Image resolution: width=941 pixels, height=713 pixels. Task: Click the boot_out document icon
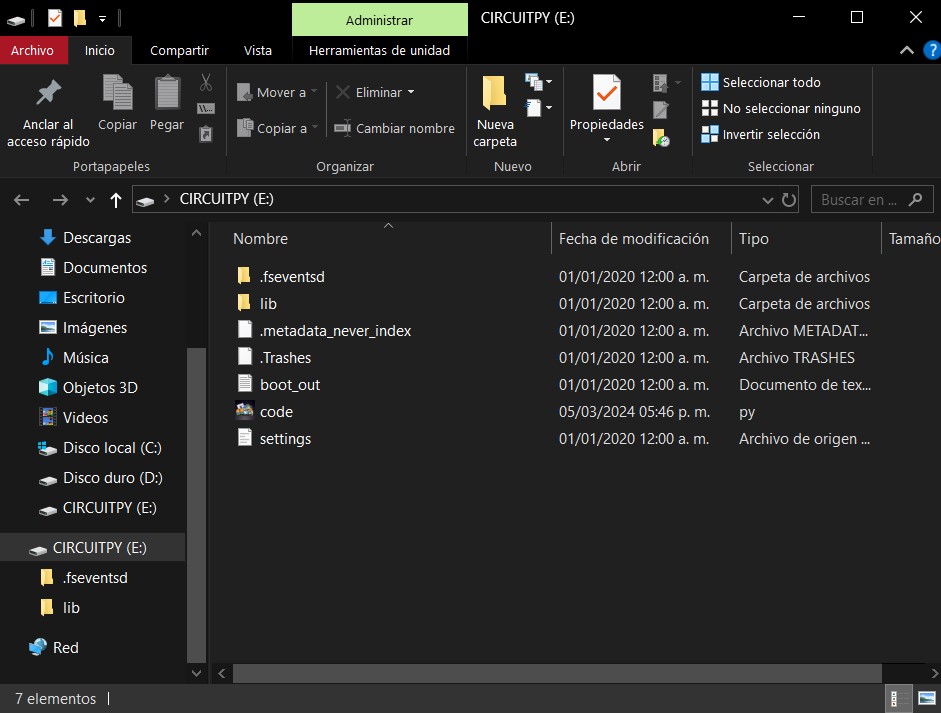point(244,384)
